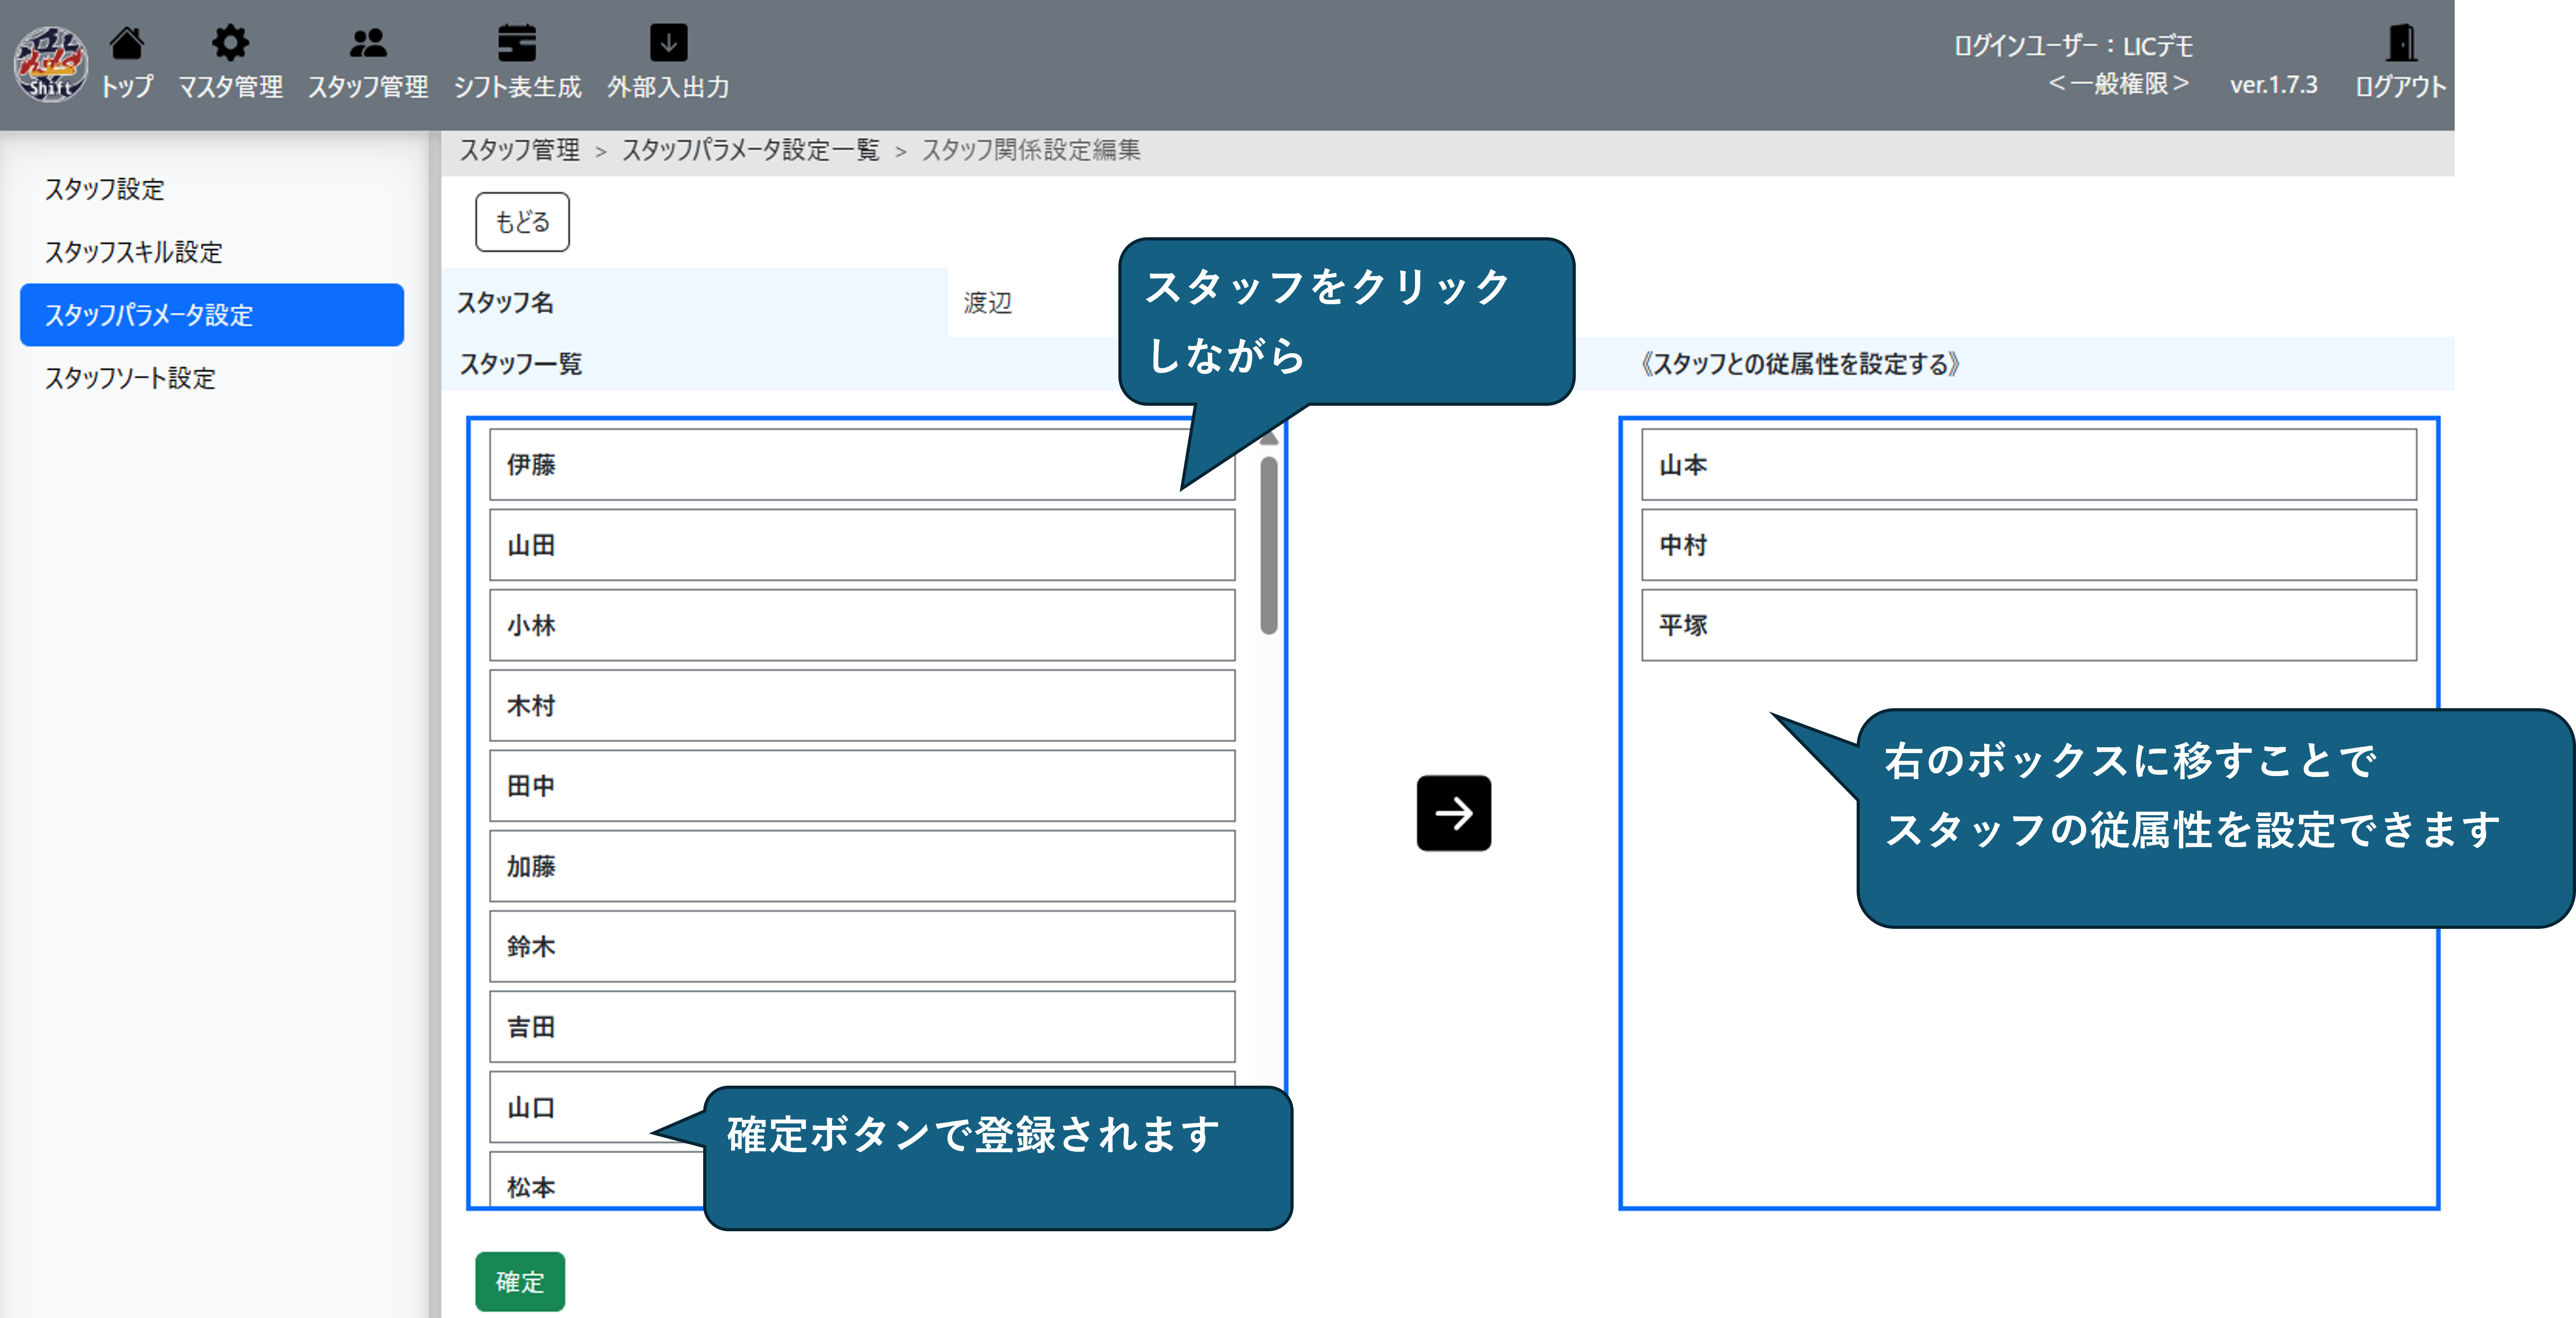Screen dimensions: 2576x1318
Task: Open スタッフ設定 in sidebar
Action: (x=104, y=189)
